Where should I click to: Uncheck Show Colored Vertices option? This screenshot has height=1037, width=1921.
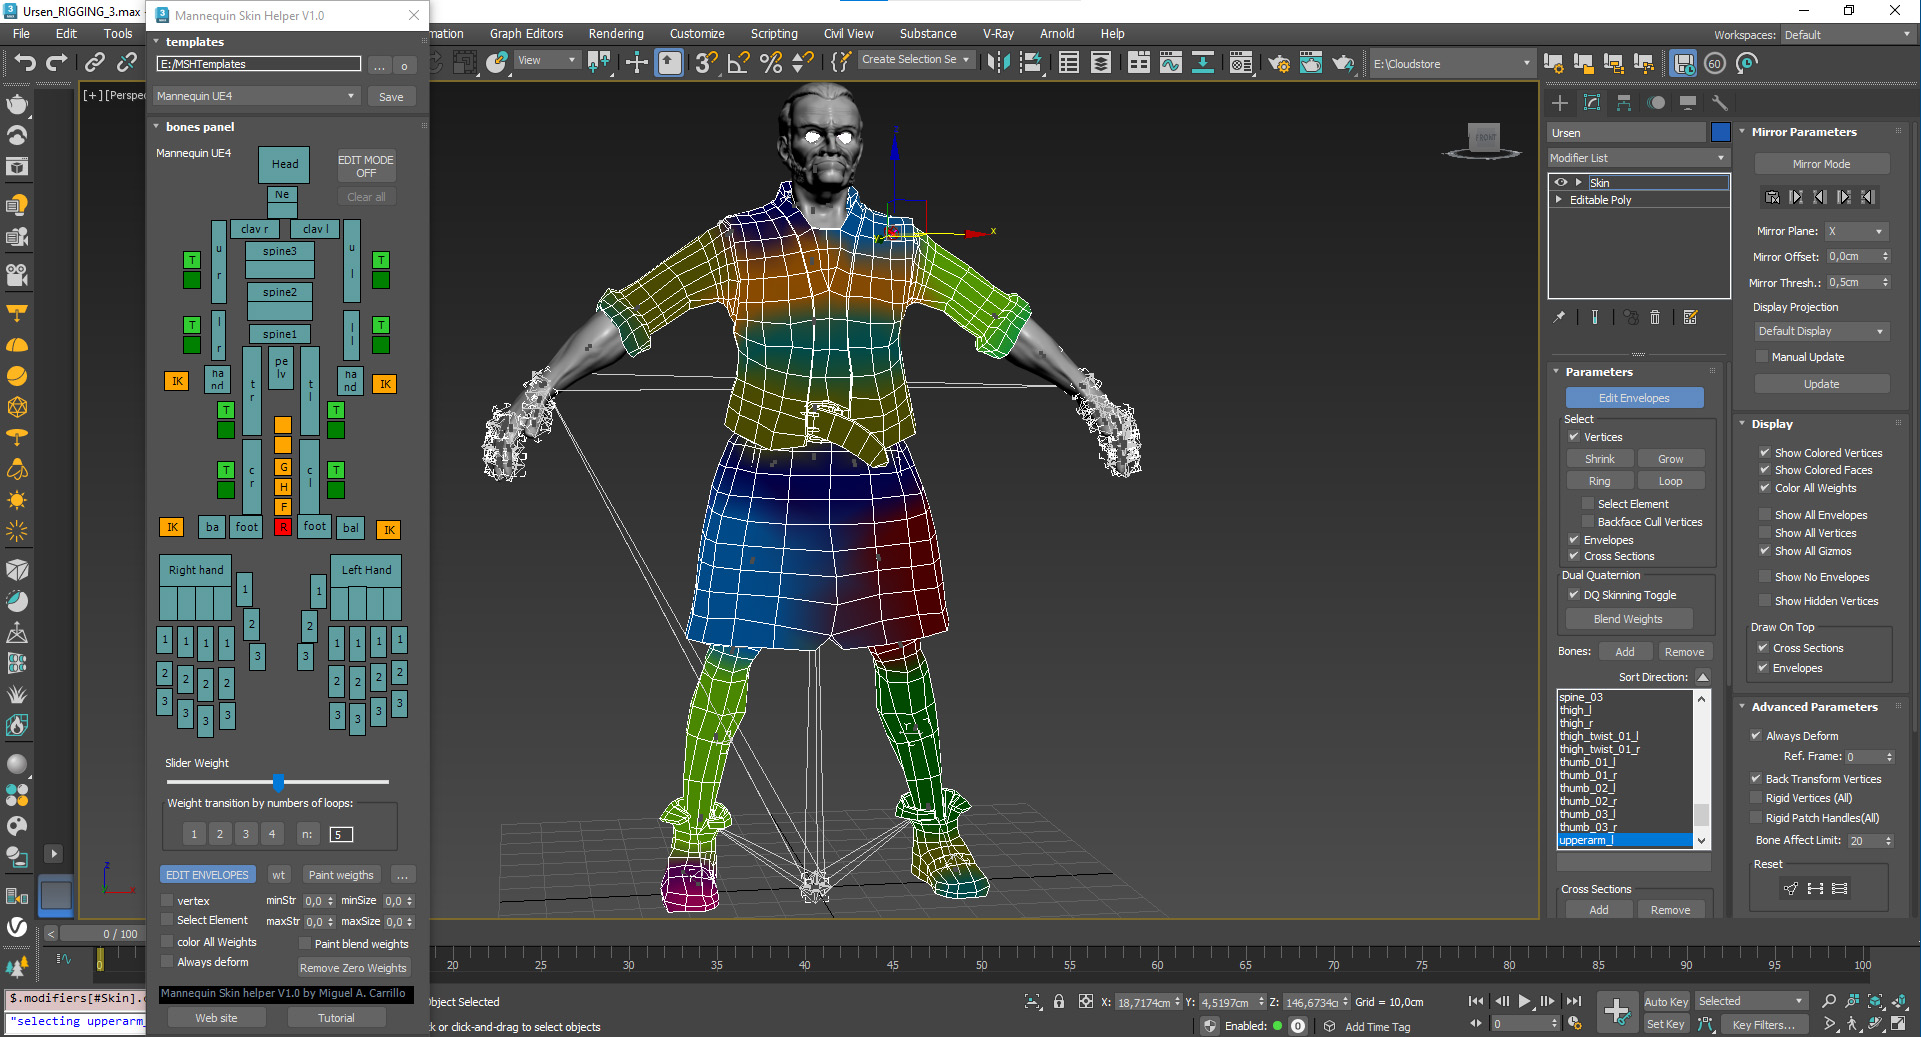coord(1764,453)
